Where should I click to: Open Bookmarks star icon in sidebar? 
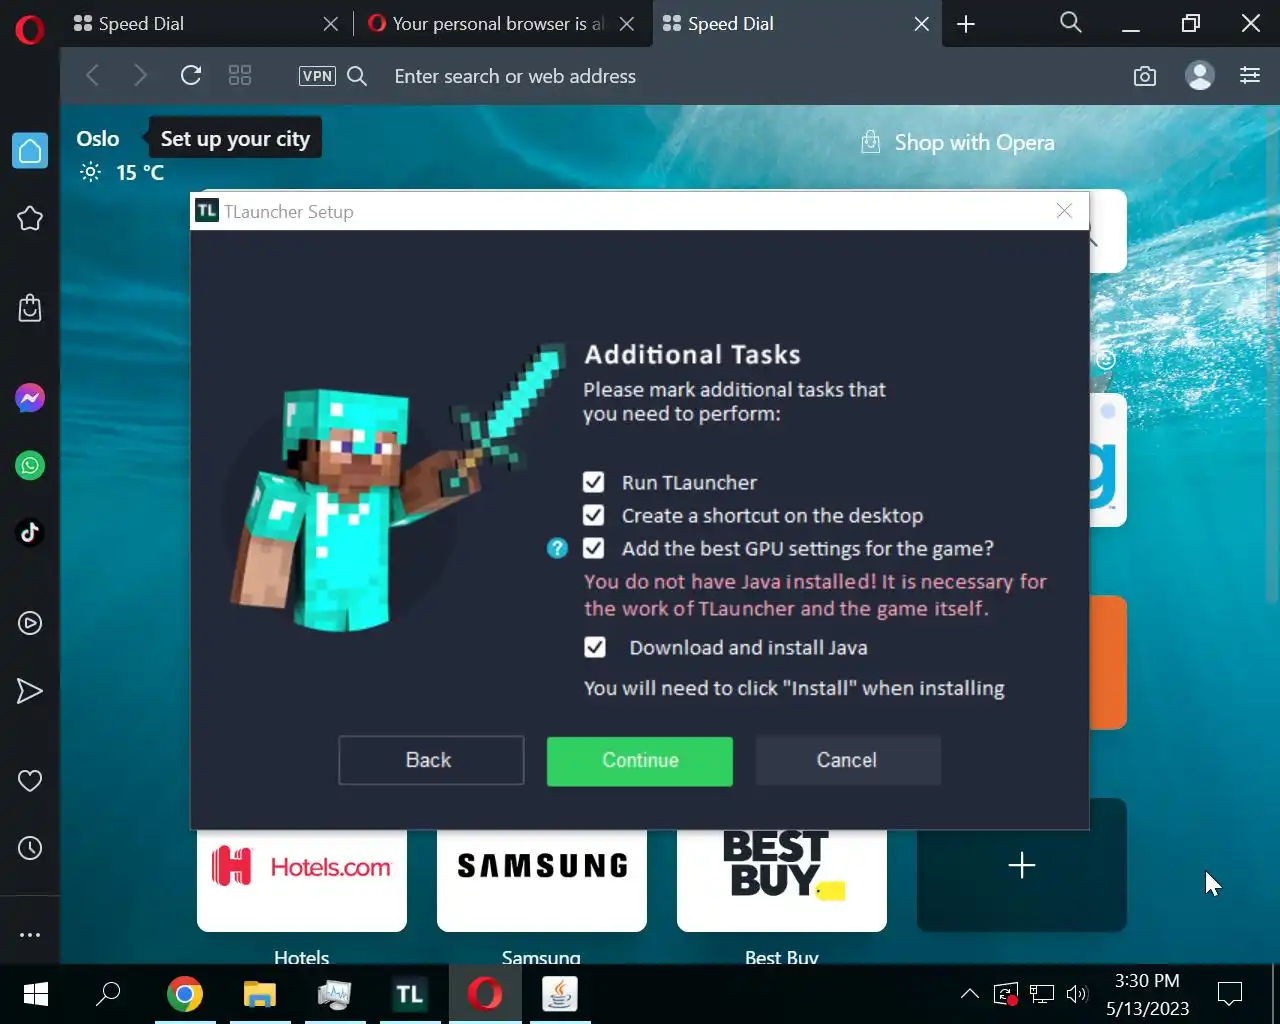tap(30, 218)
